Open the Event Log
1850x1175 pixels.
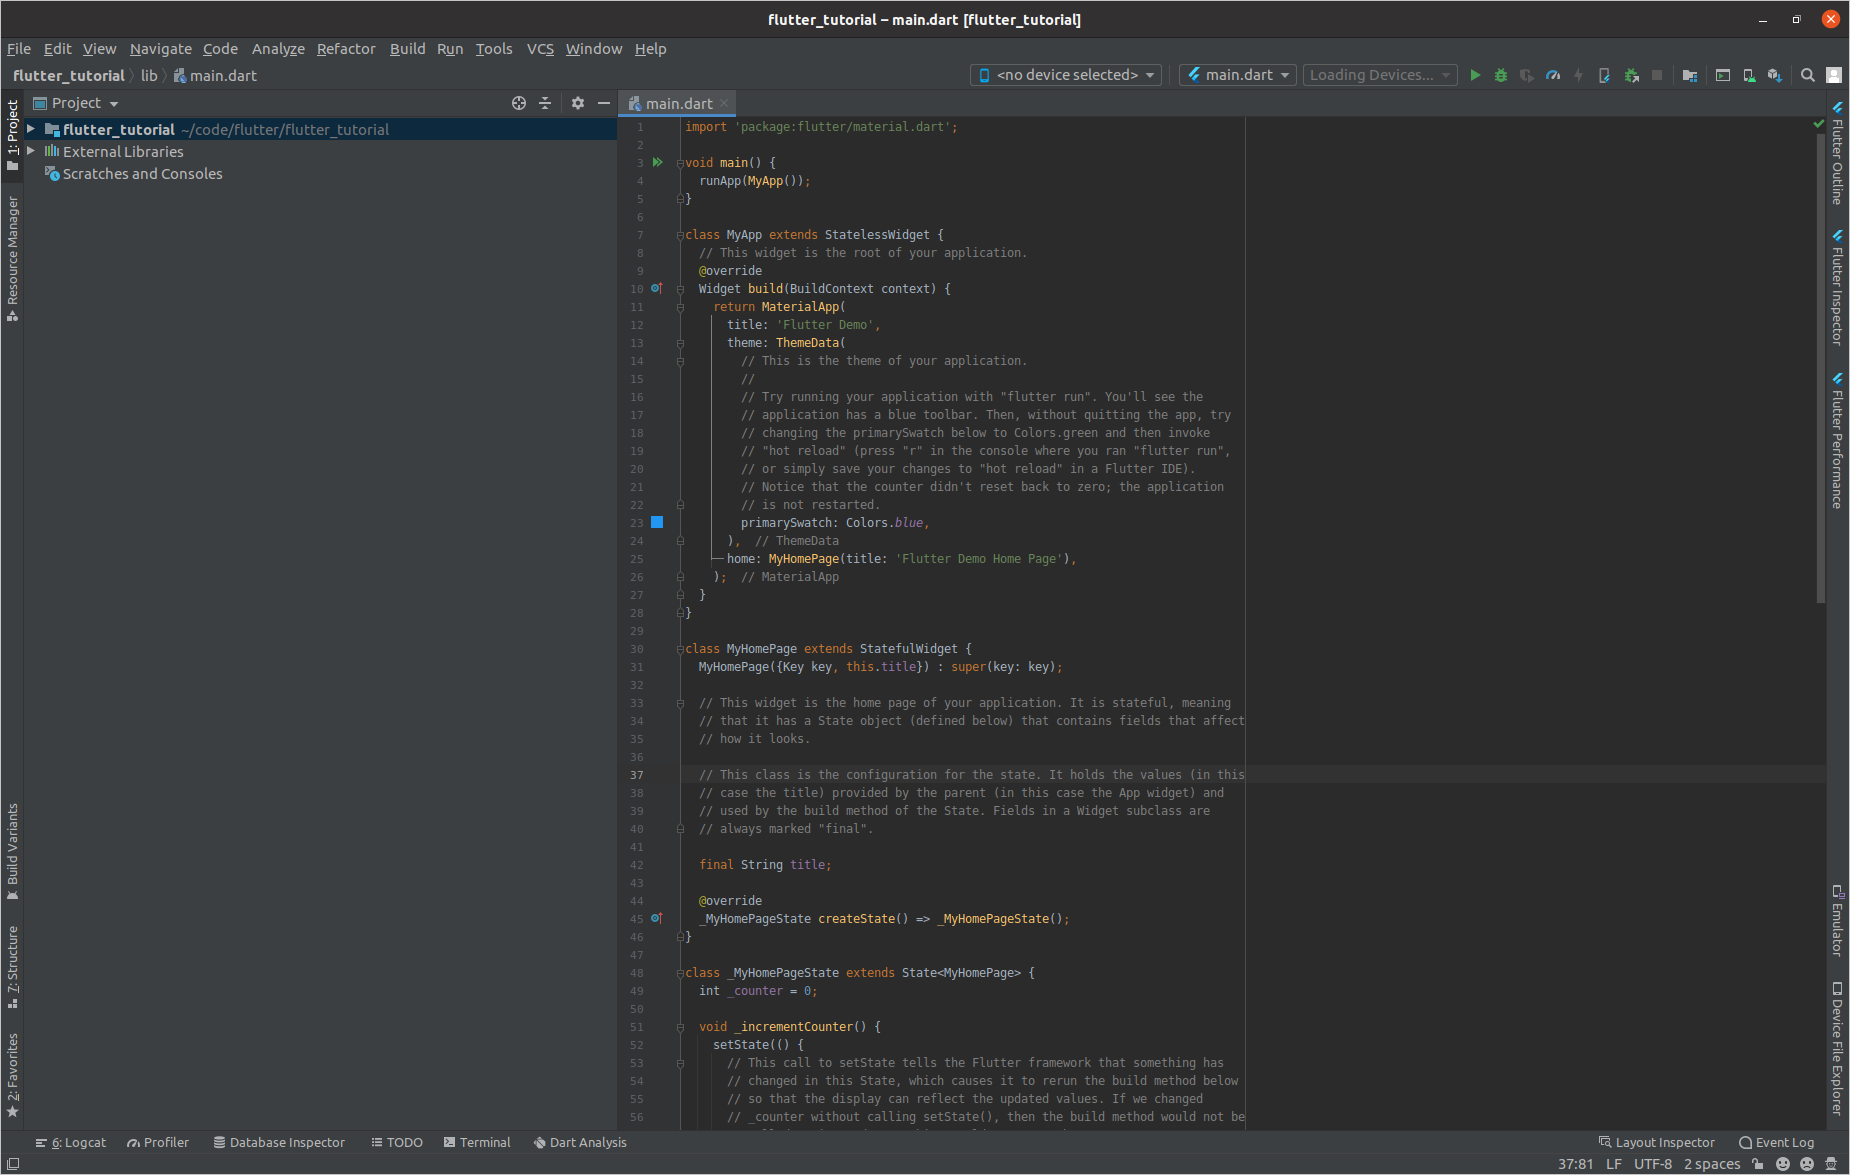[1776, 1142]
